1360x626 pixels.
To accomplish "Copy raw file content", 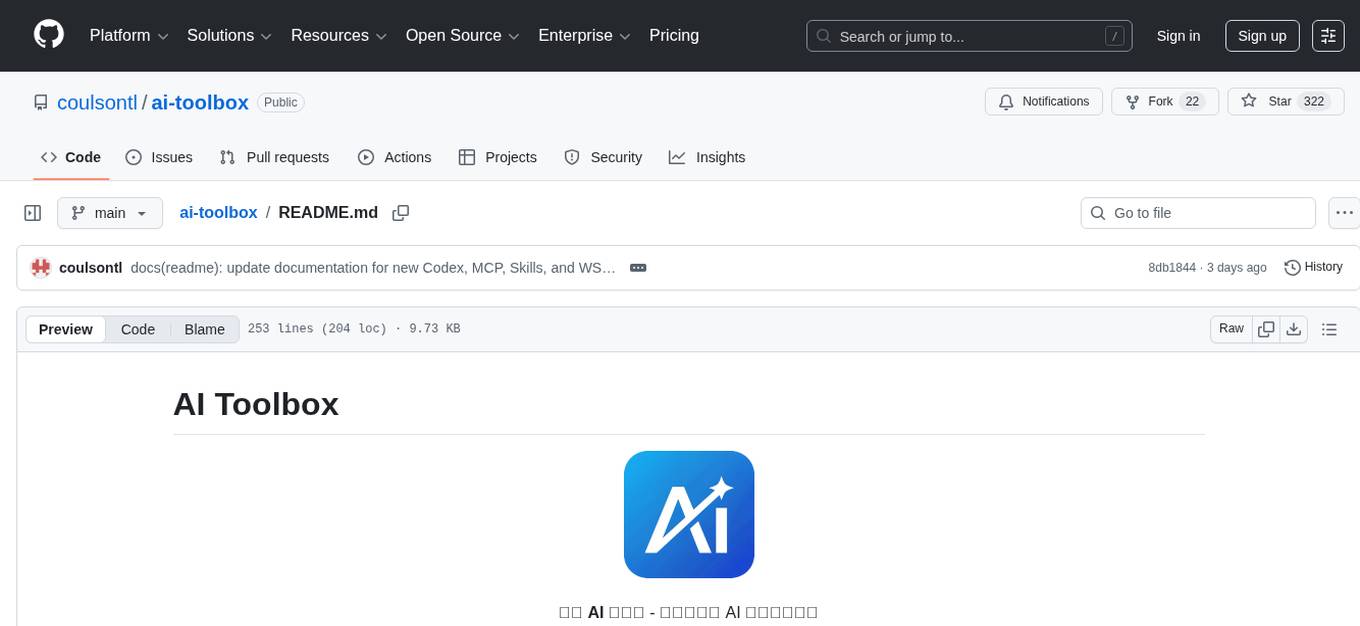I will pyautogui.click(x=1266, y=328).
